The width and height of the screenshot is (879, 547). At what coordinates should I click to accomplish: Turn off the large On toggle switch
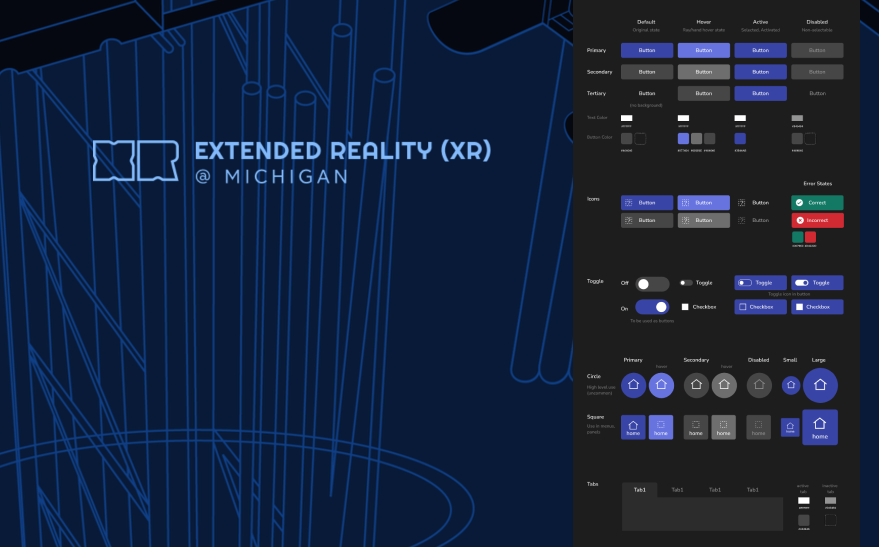tap(653, 307)
